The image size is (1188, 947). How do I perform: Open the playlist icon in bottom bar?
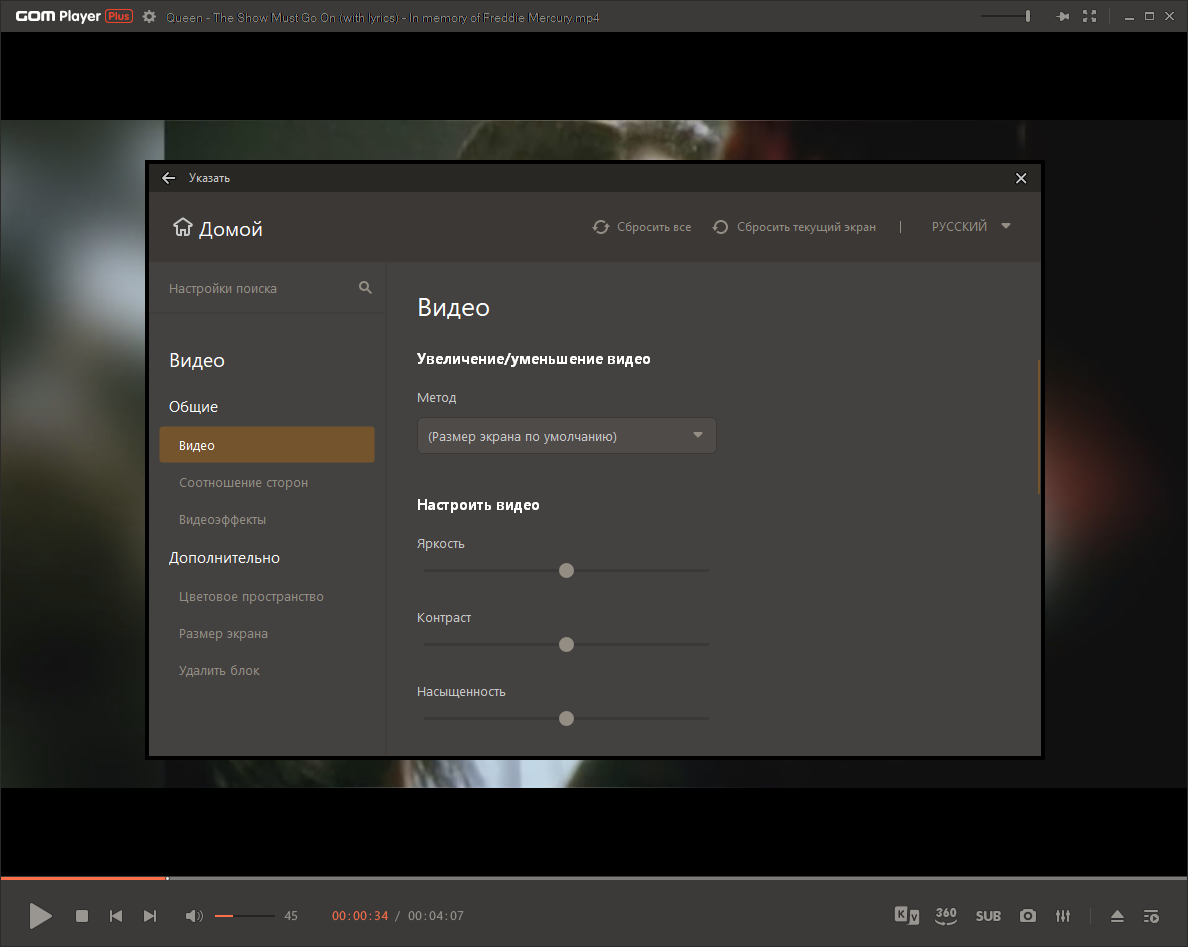pos(1151,917)
